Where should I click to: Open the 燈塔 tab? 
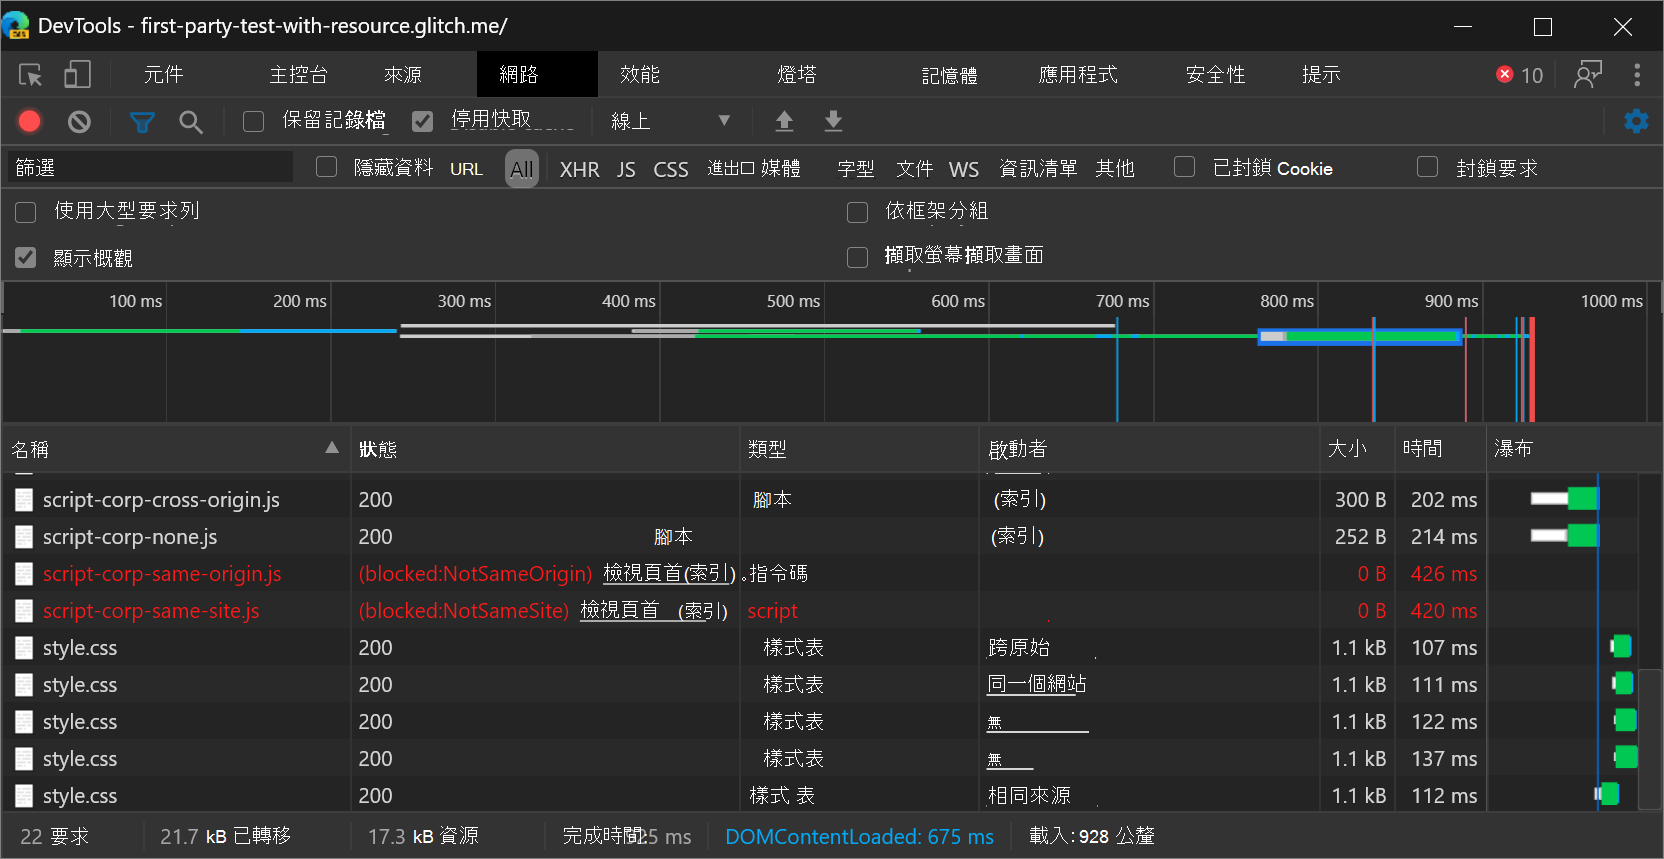click(797, 75)
